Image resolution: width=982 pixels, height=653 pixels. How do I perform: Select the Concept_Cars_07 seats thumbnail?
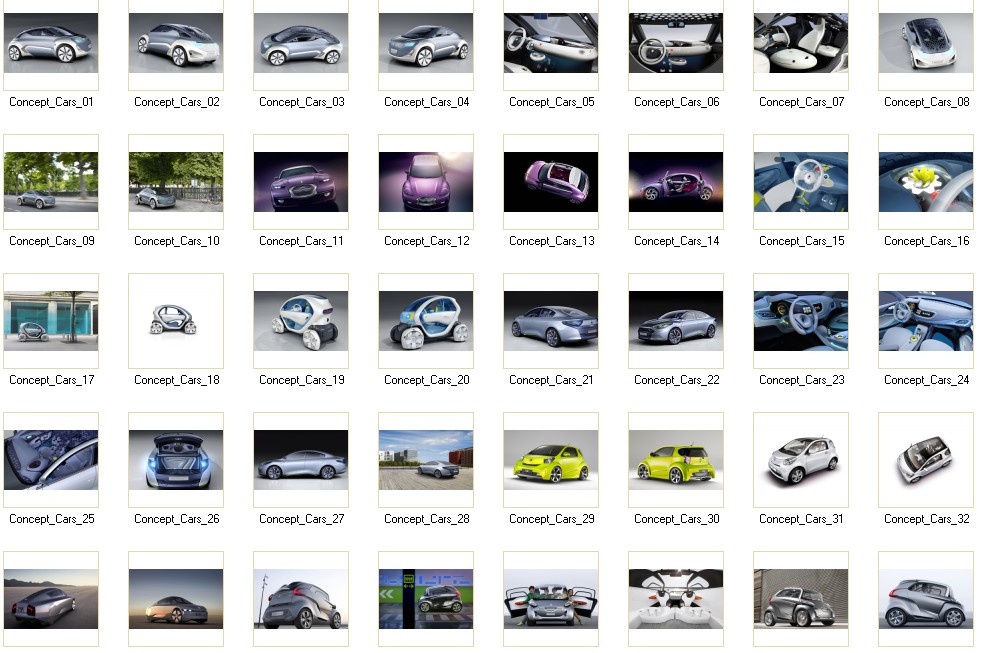coord(801,43)
